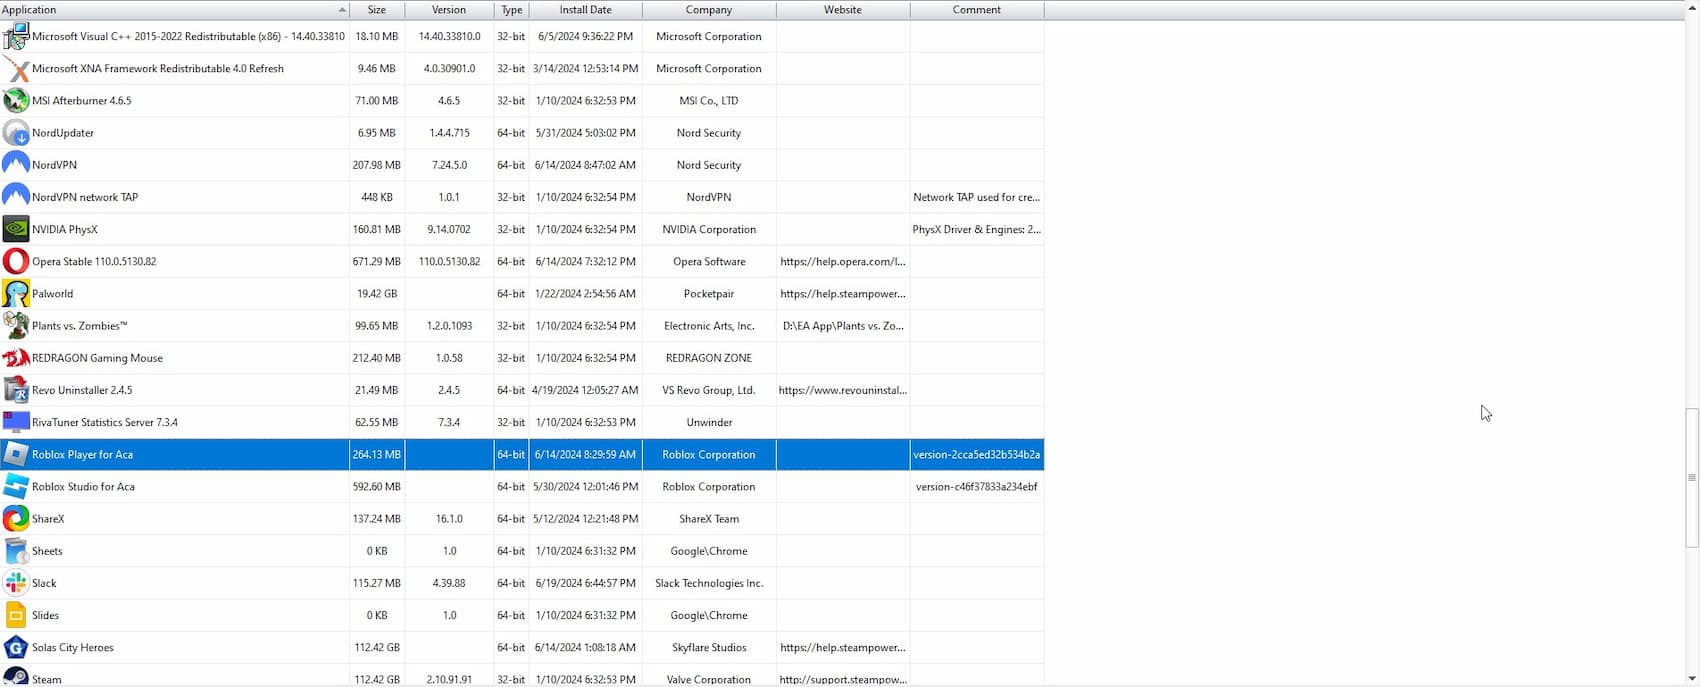
Task: Click the 'Pocketpair' company cell
Action: click(709, 294)
